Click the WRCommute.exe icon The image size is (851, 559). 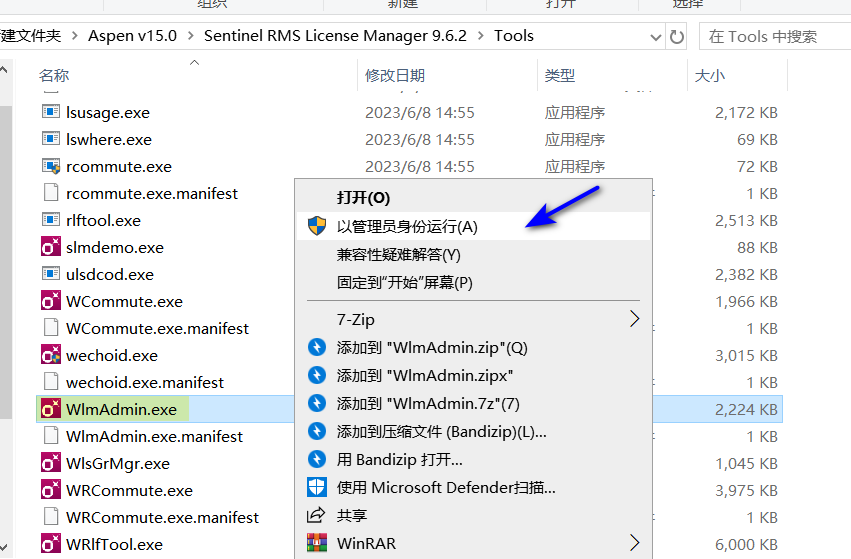tap(51, 490)
